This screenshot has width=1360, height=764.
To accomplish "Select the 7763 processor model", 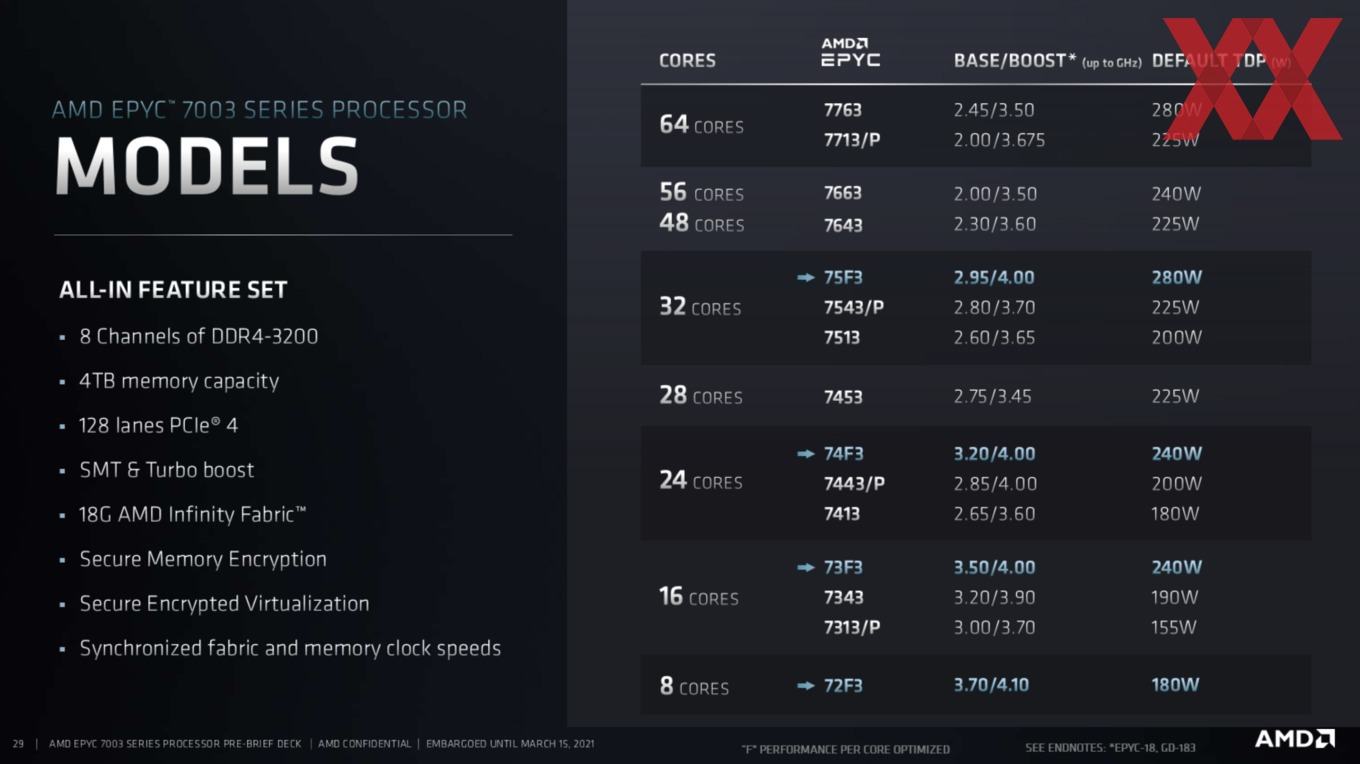I will (x=842, y=110).
